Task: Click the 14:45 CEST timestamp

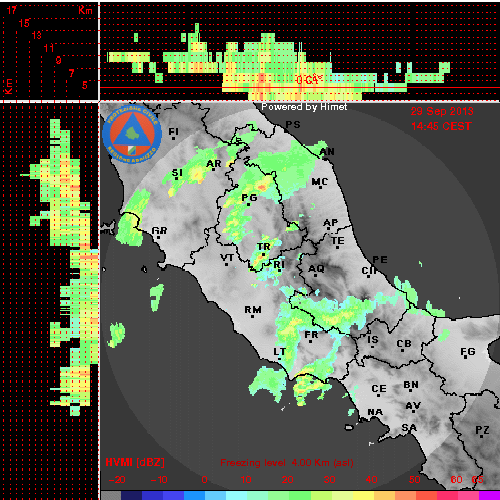Action: 441,126
